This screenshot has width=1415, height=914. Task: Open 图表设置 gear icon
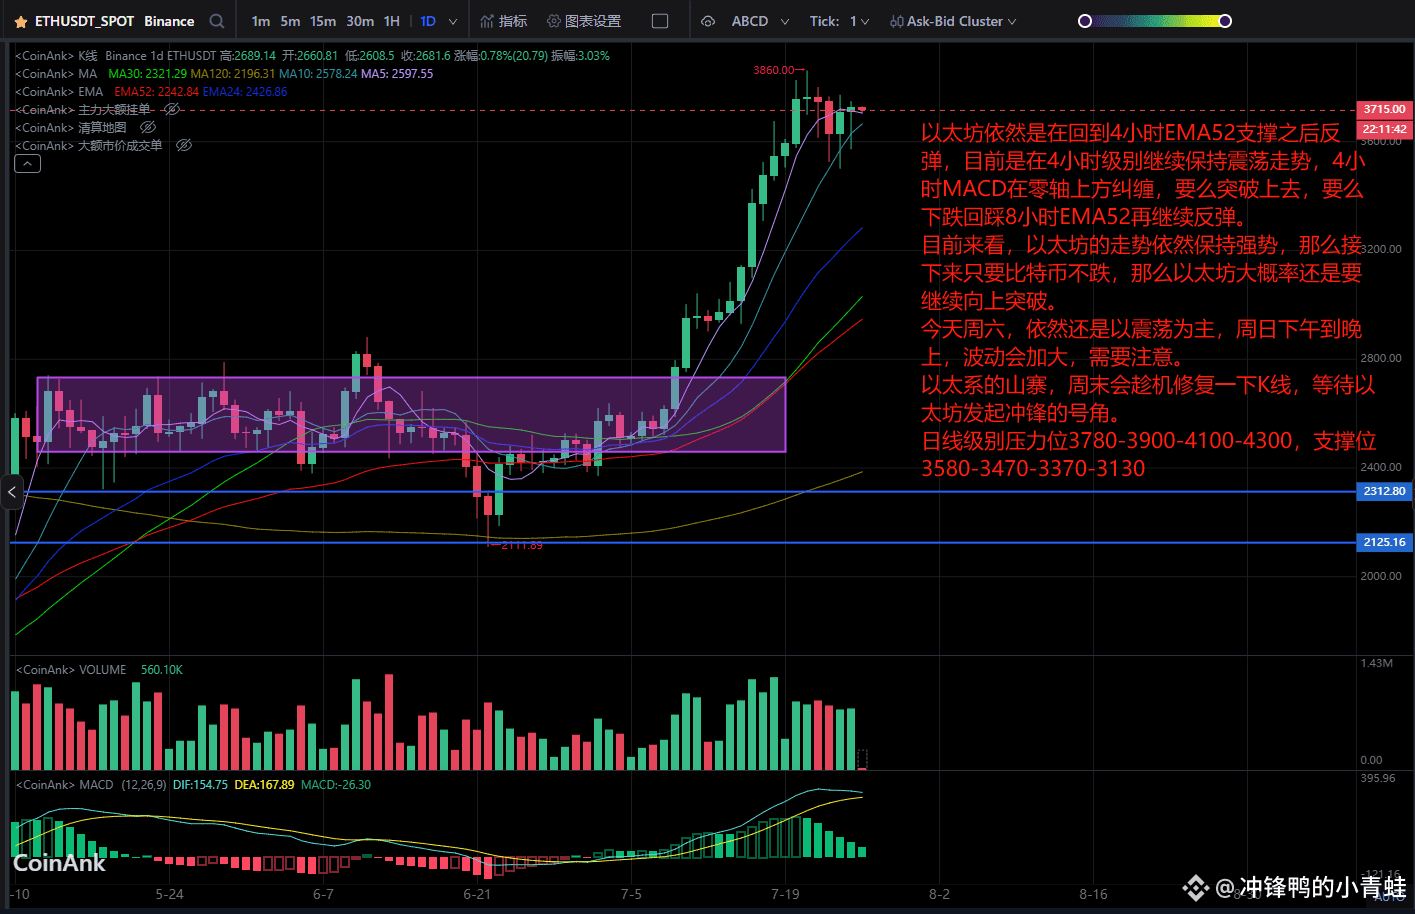pos(553,21)
